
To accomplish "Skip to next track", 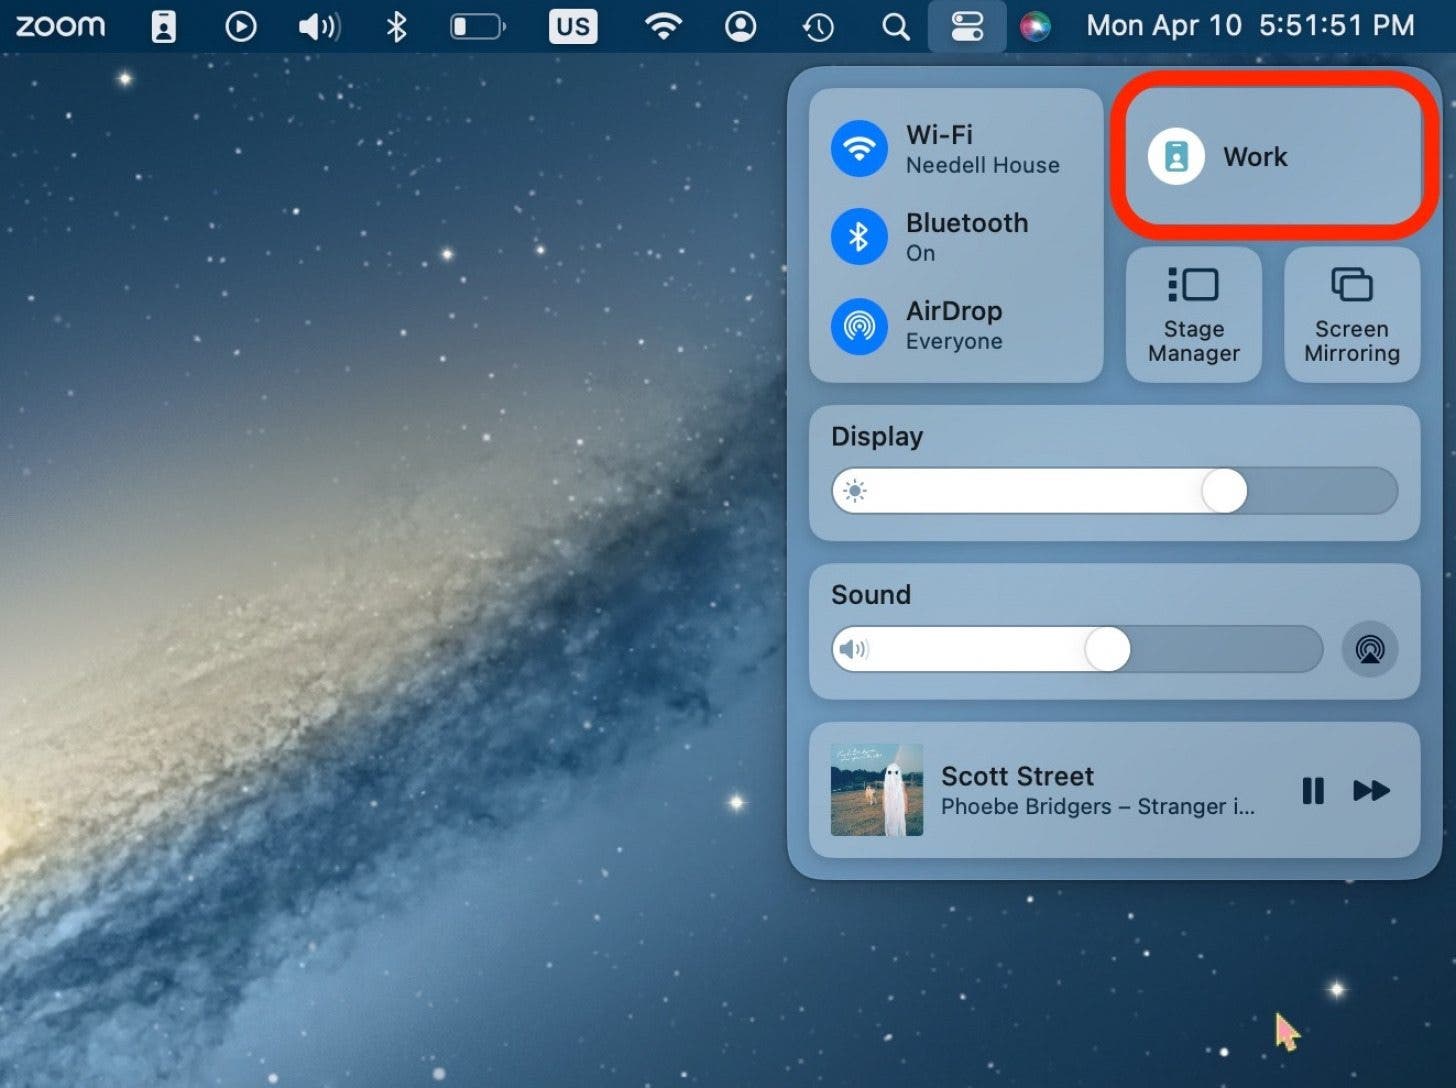I will [1371, 791].
